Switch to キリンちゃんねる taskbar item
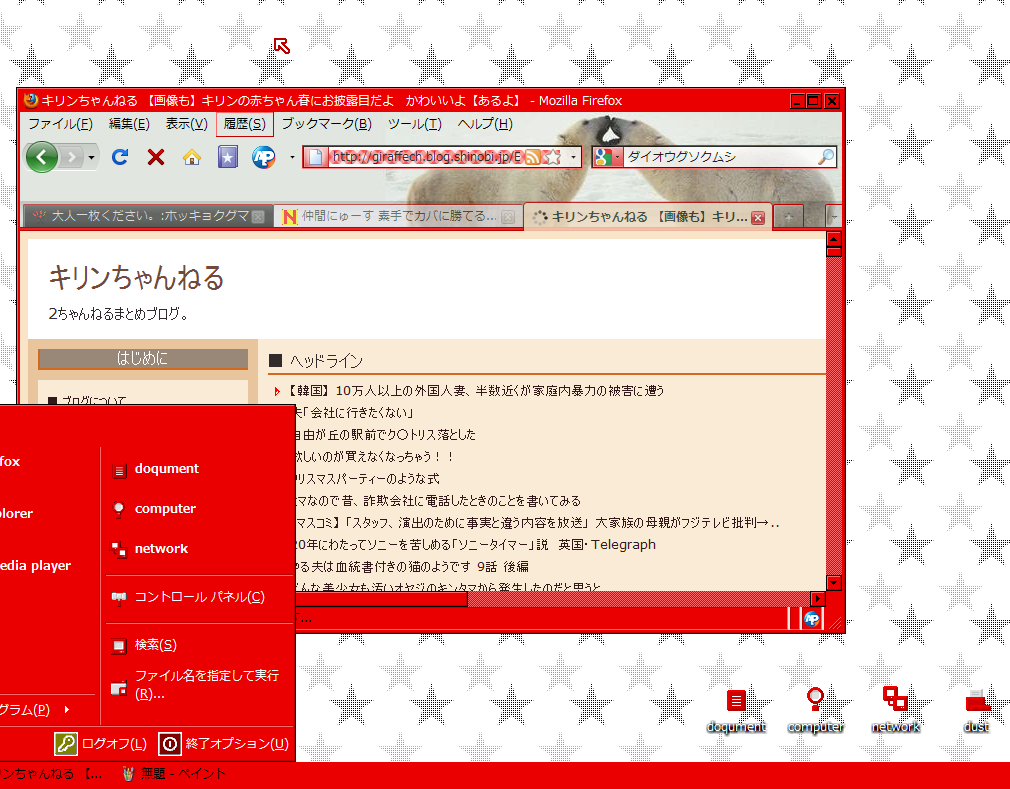This screenshot has height=789, width=1010. pos(52,774)
